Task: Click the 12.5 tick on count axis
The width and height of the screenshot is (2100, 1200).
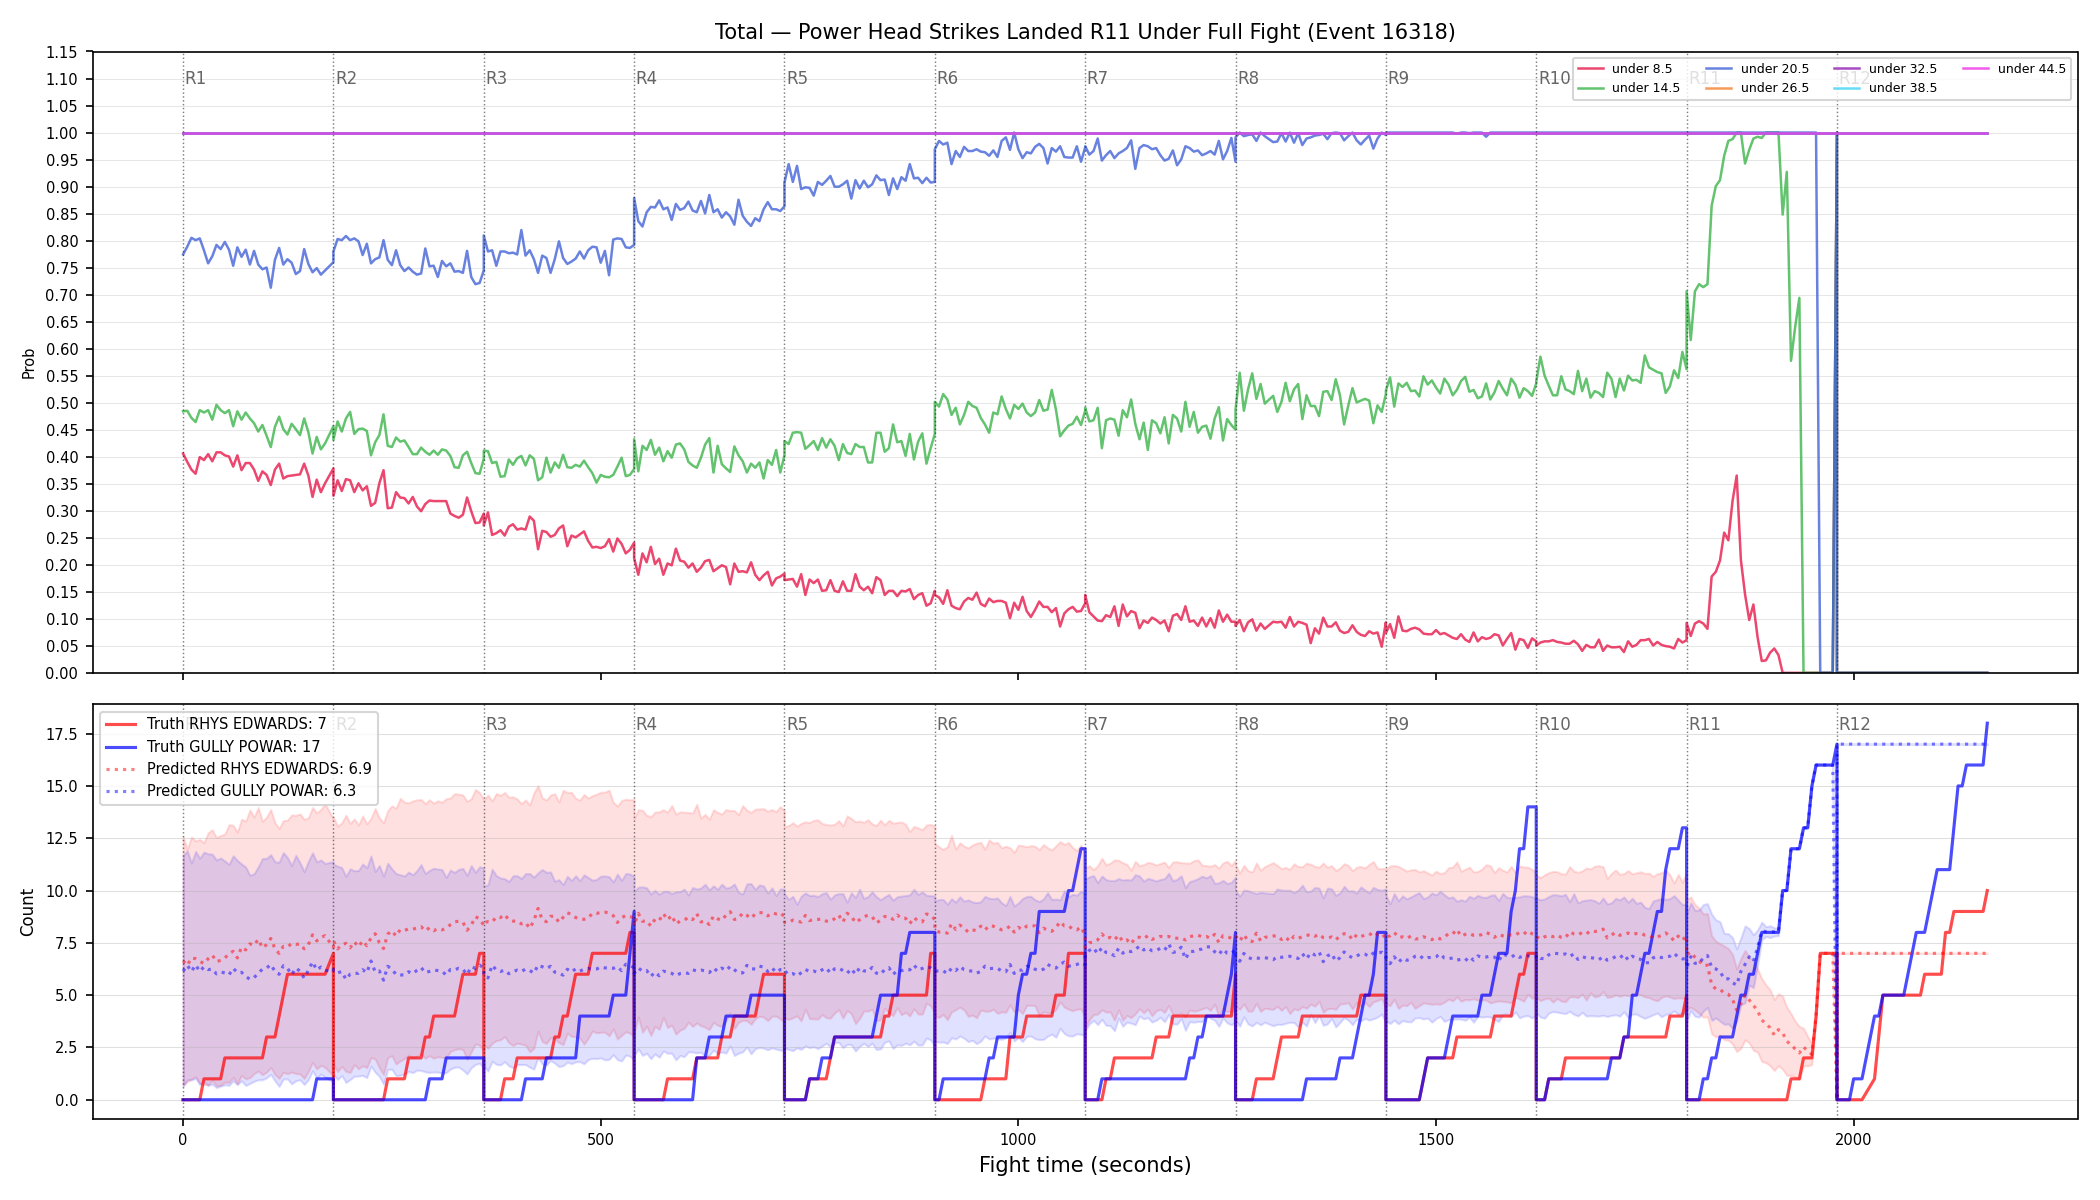Action: click(65, 838)
